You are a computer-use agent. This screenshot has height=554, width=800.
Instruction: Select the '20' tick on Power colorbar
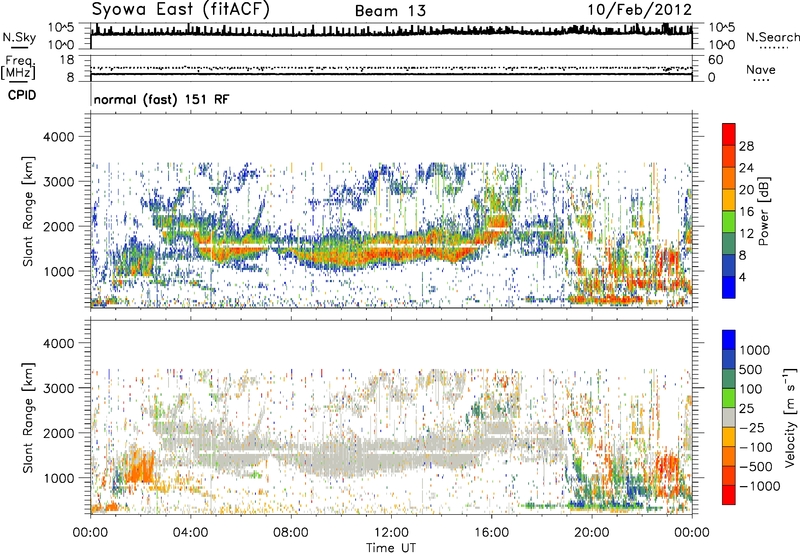click(x=746, y=190)
